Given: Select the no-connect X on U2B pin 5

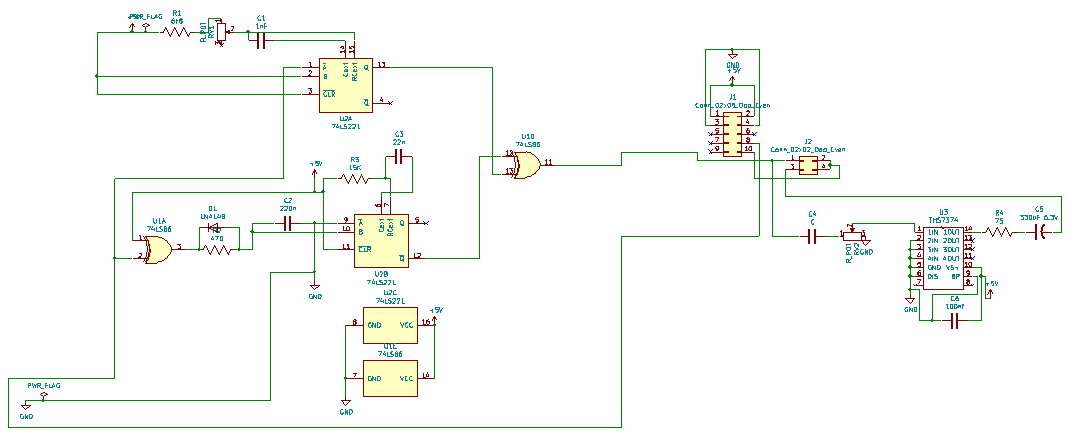Looking at the screenshot, I should (x=425, y=223).
